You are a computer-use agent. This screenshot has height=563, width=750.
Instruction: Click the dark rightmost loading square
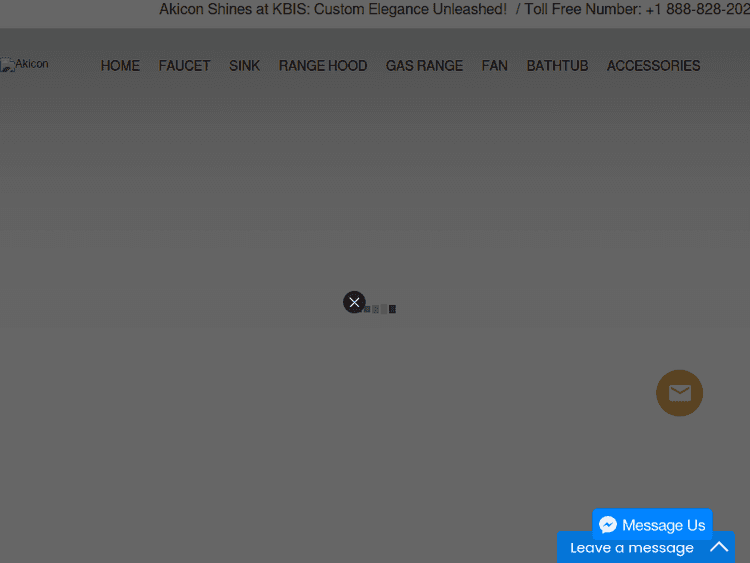click(392, 309)
